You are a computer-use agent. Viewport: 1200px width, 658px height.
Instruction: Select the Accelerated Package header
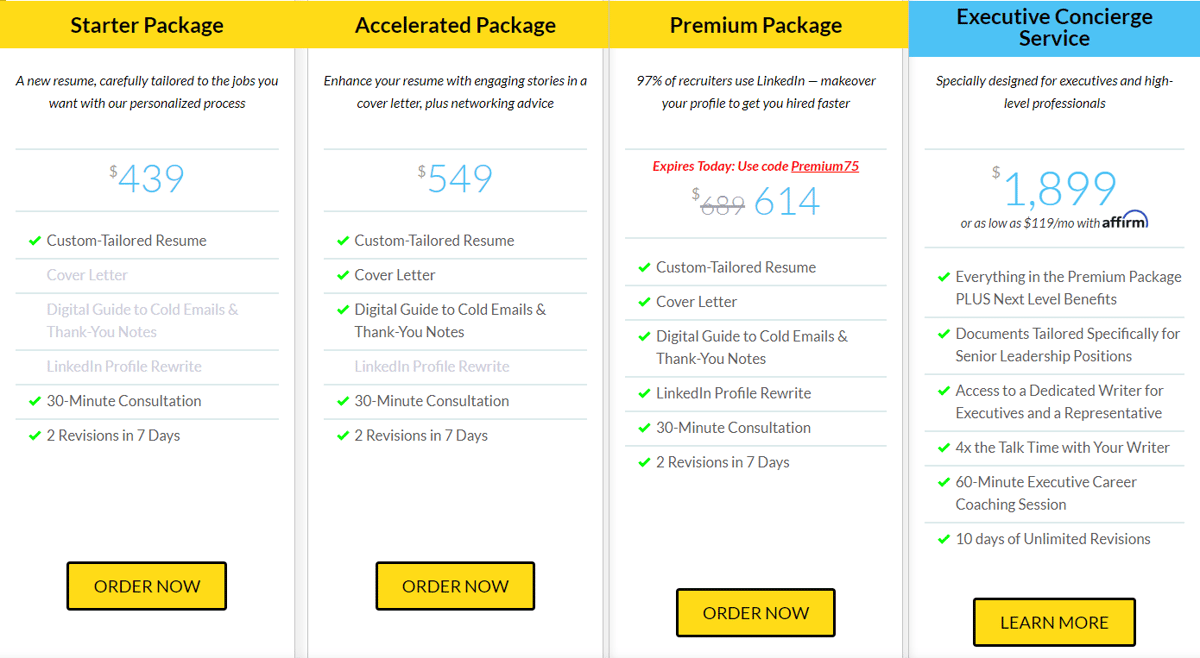tap(455, 25)
